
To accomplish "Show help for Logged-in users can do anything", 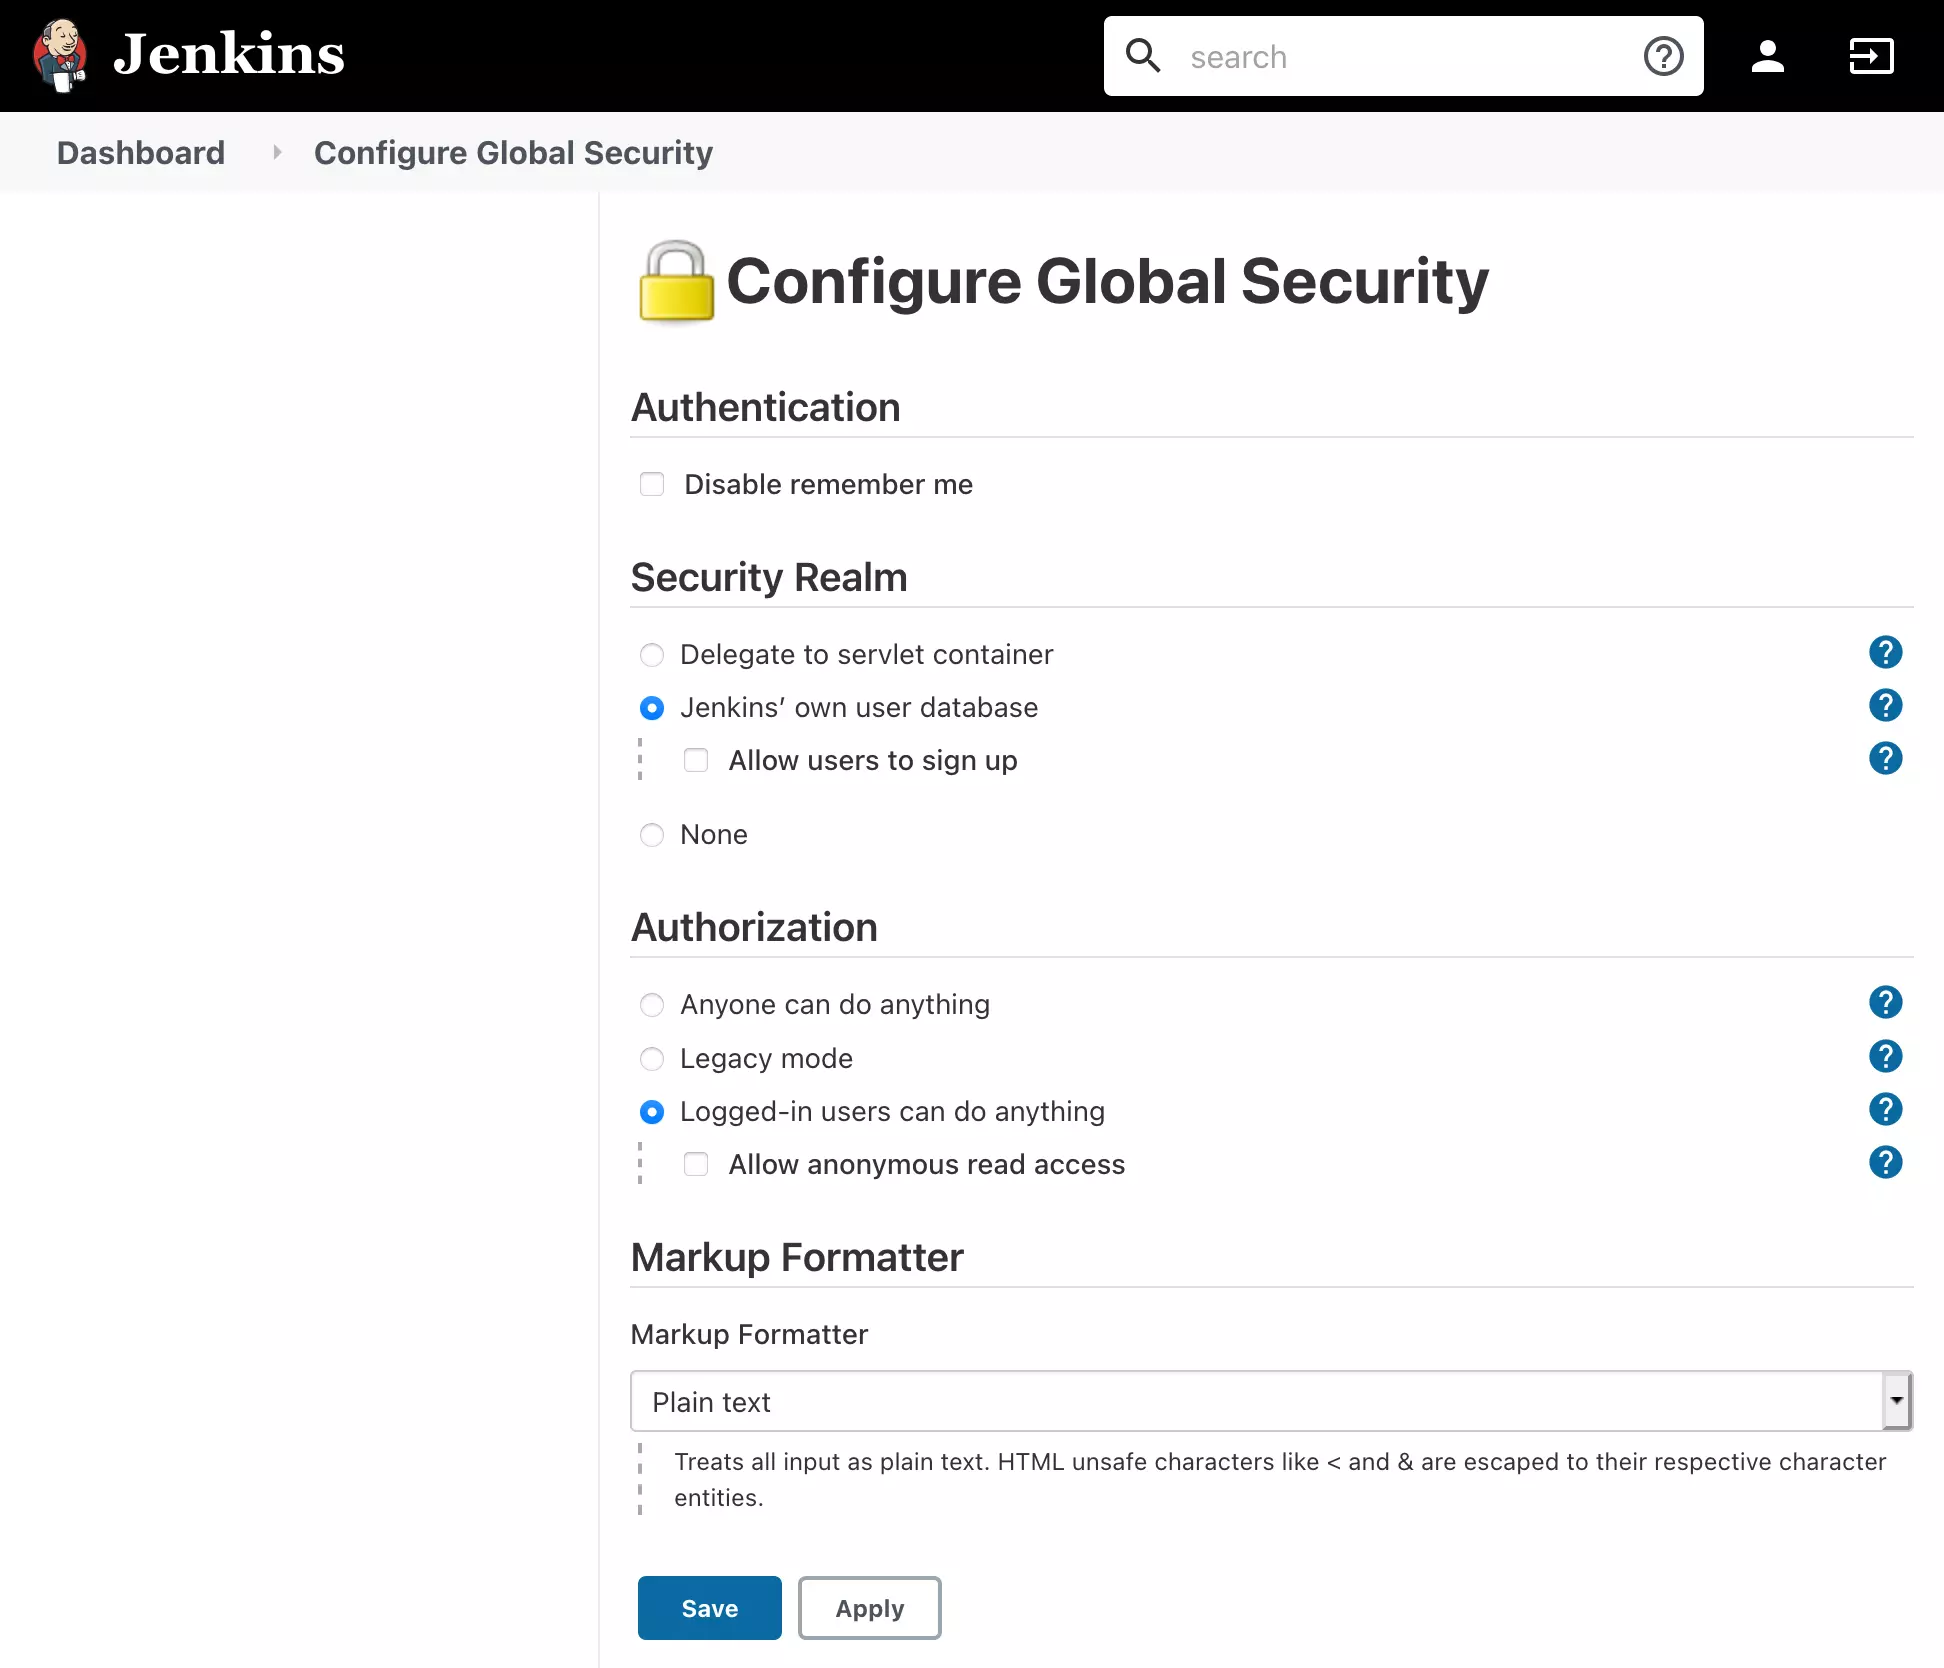I will pyautogui.click(x=1885, y=1109).
